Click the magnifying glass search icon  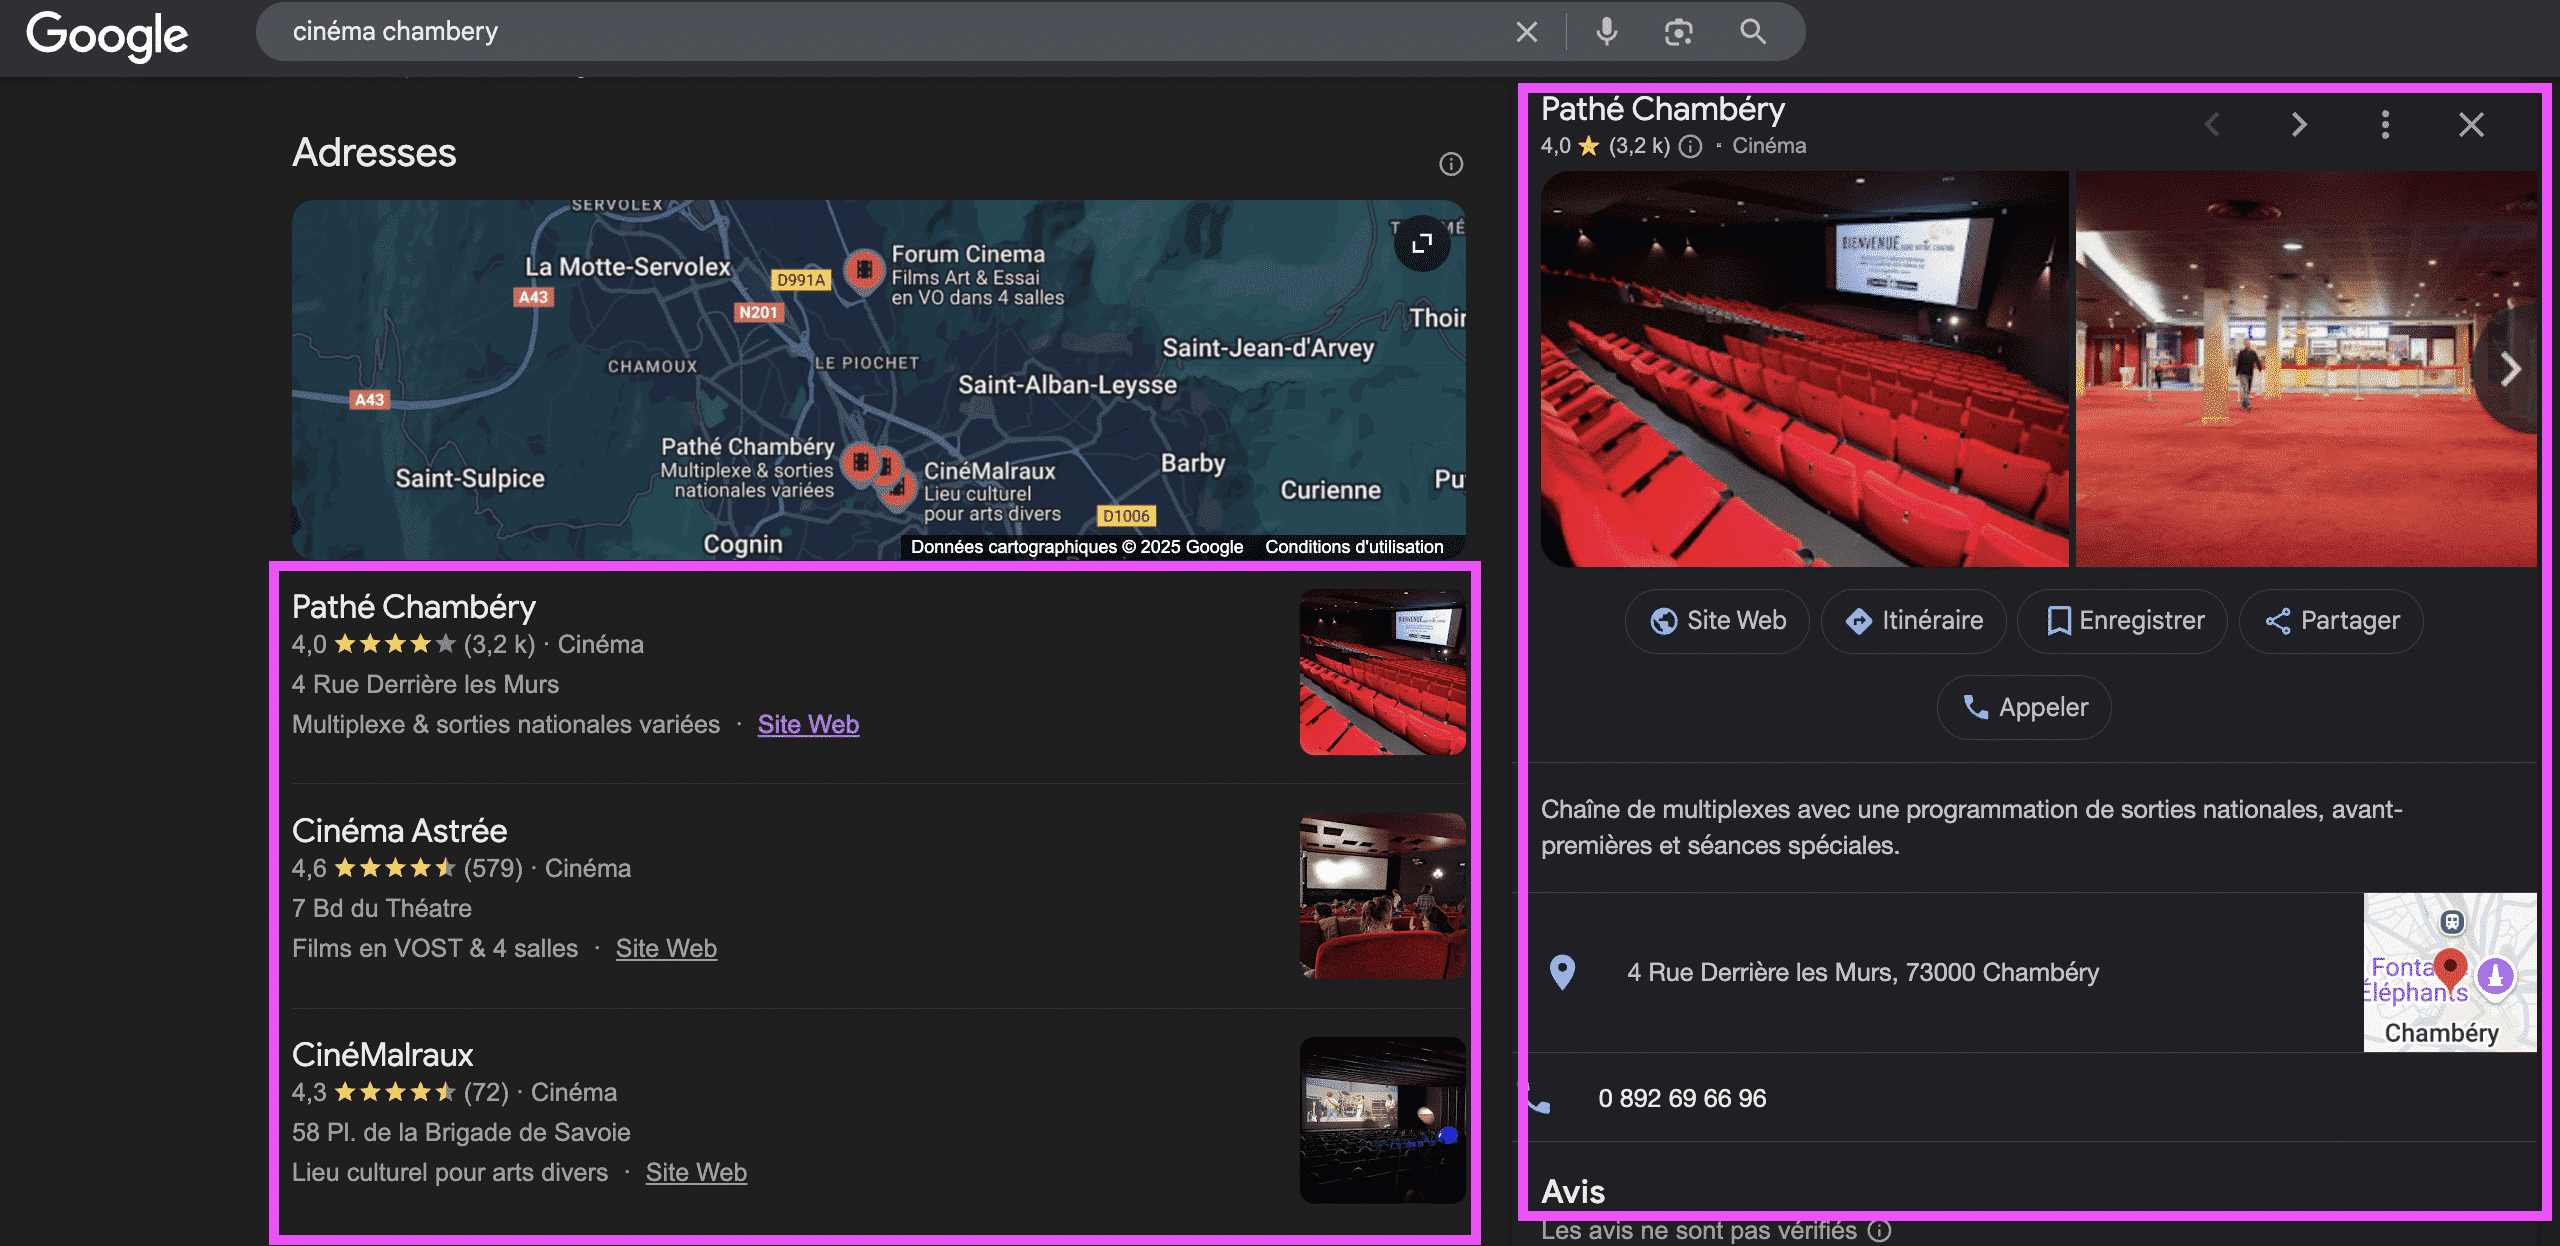1752,32
